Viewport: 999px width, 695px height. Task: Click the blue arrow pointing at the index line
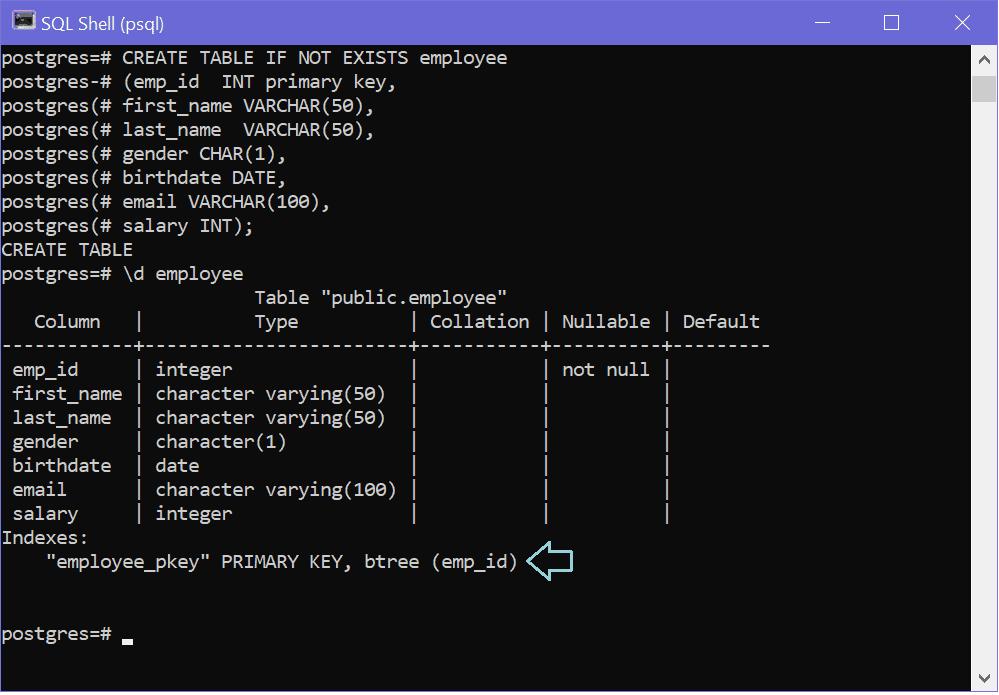pos(549,561)
